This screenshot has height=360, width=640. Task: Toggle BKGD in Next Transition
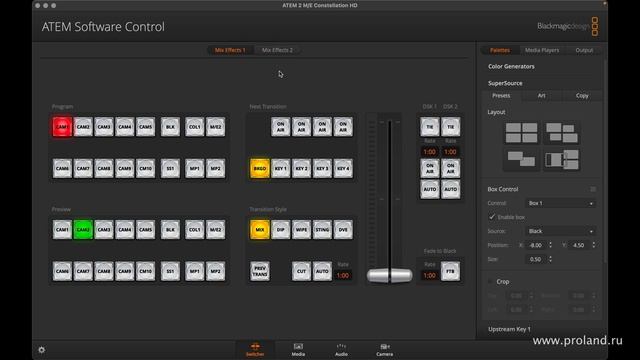click(x=260, y=168)
